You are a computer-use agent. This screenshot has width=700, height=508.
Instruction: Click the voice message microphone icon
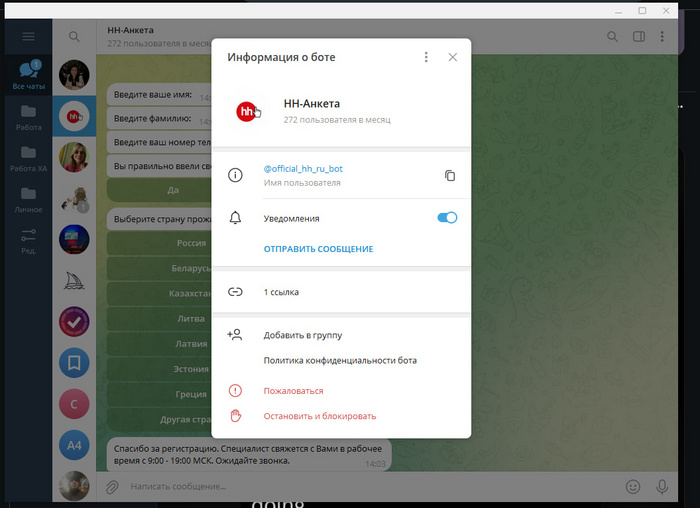coord(662,487)
